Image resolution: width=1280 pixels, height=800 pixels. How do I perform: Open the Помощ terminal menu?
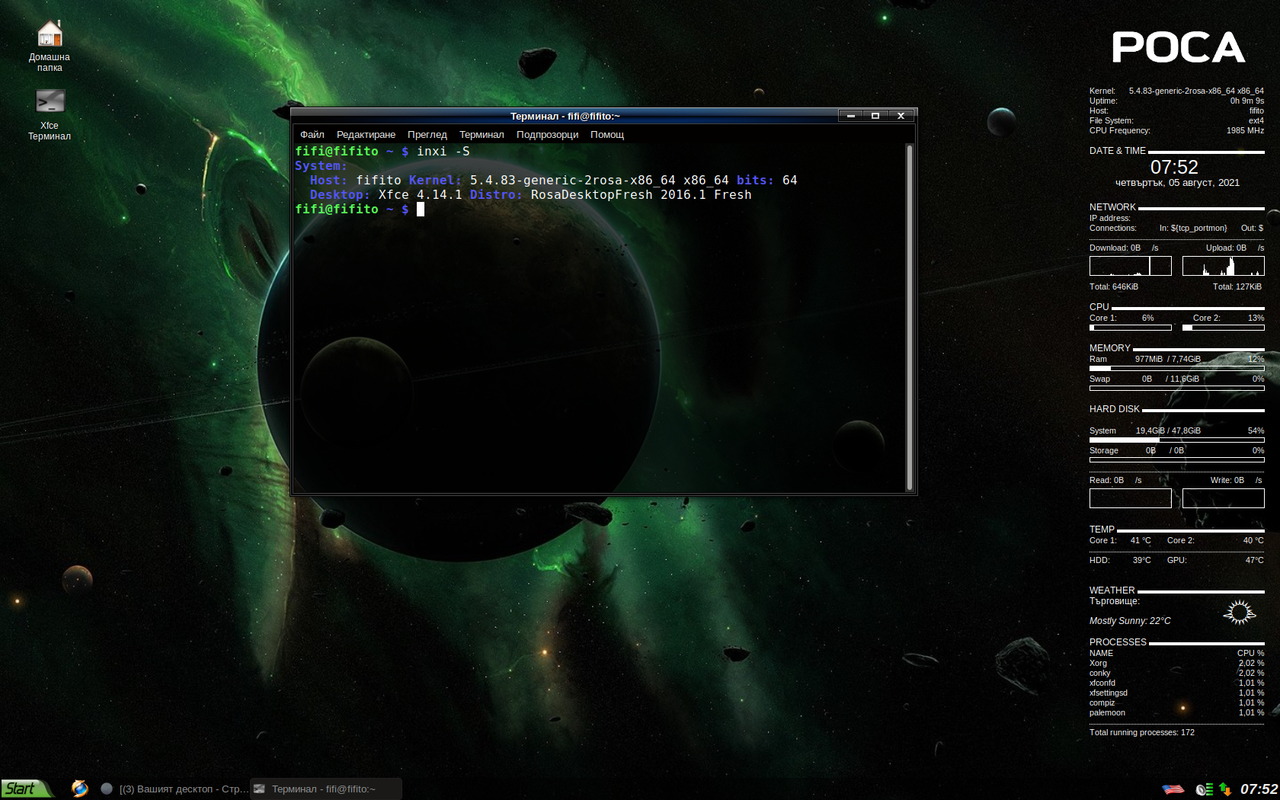pyautogui.click(x=607, y=134)
